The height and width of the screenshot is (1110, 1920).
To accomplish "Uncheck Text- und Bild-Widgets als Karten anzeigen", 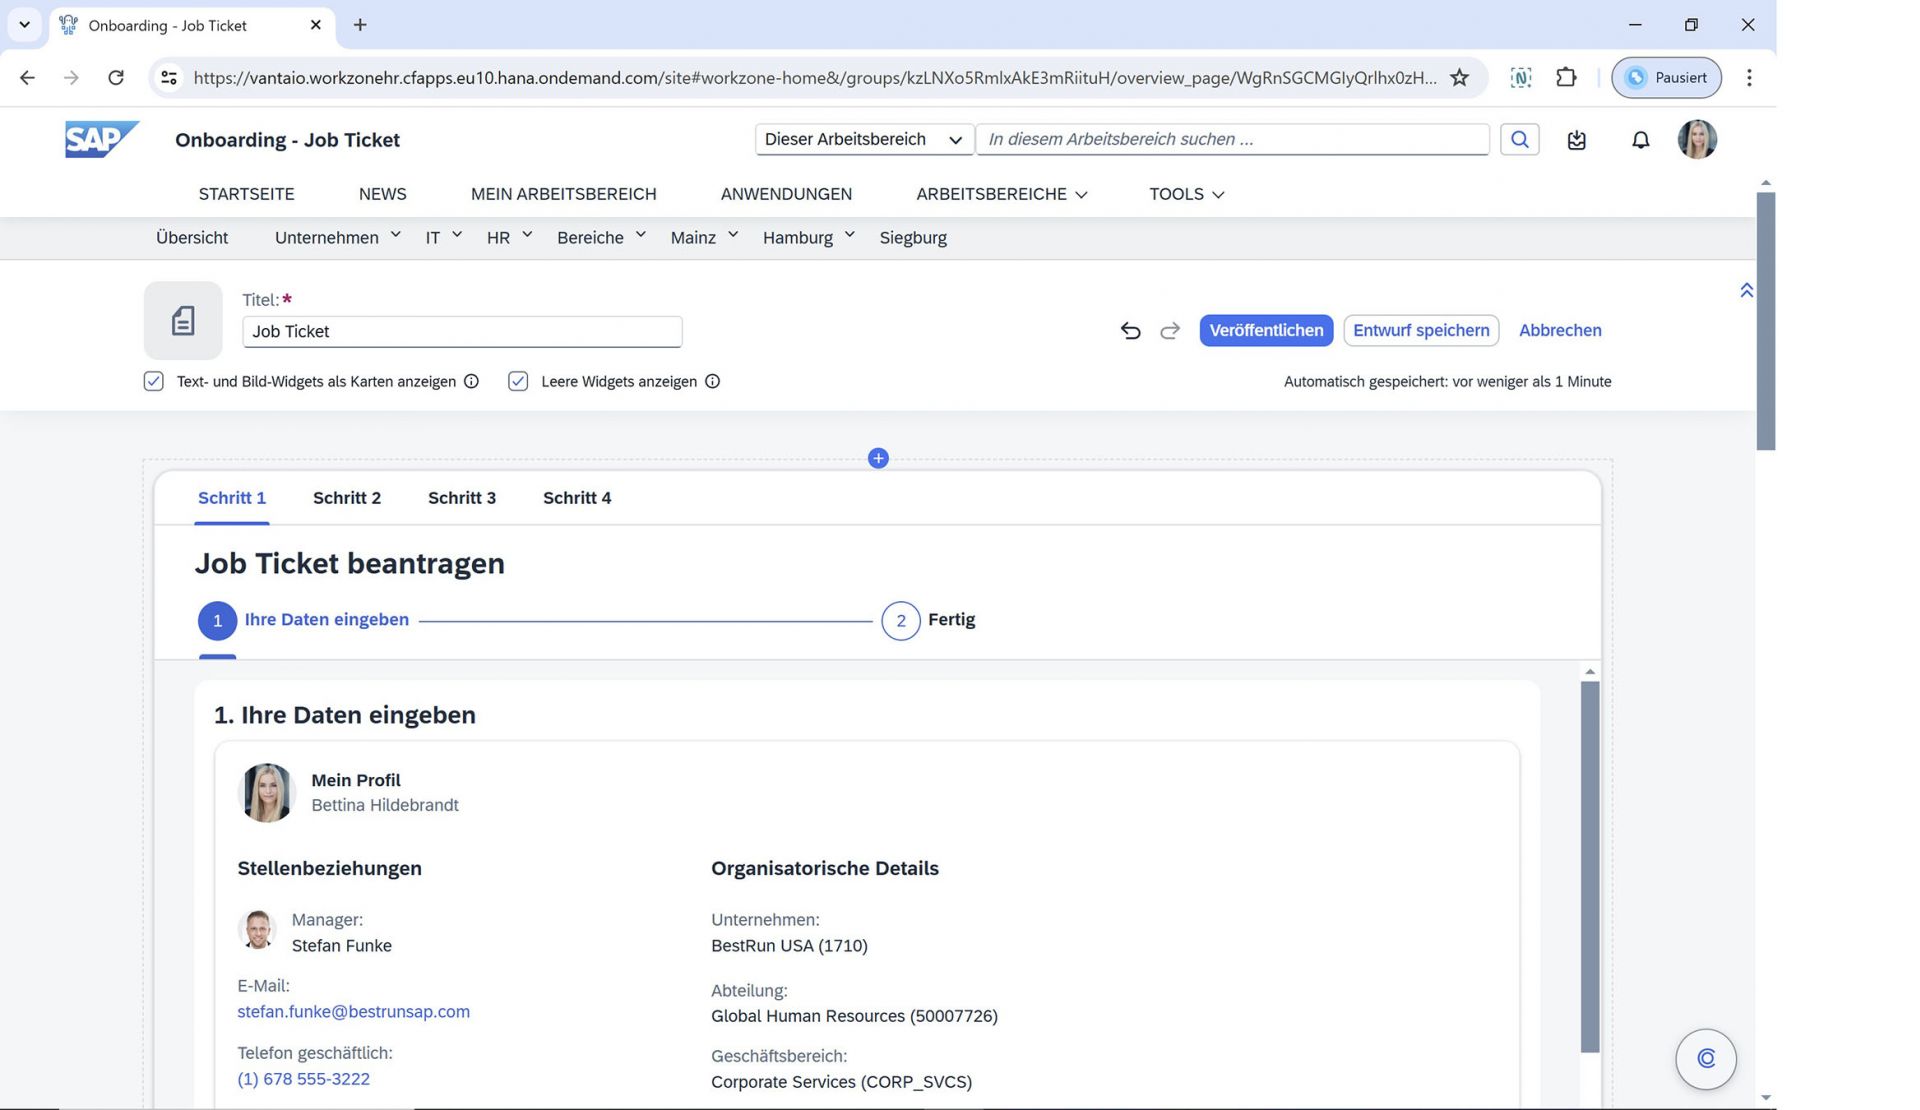I will (x=154, y=381).
